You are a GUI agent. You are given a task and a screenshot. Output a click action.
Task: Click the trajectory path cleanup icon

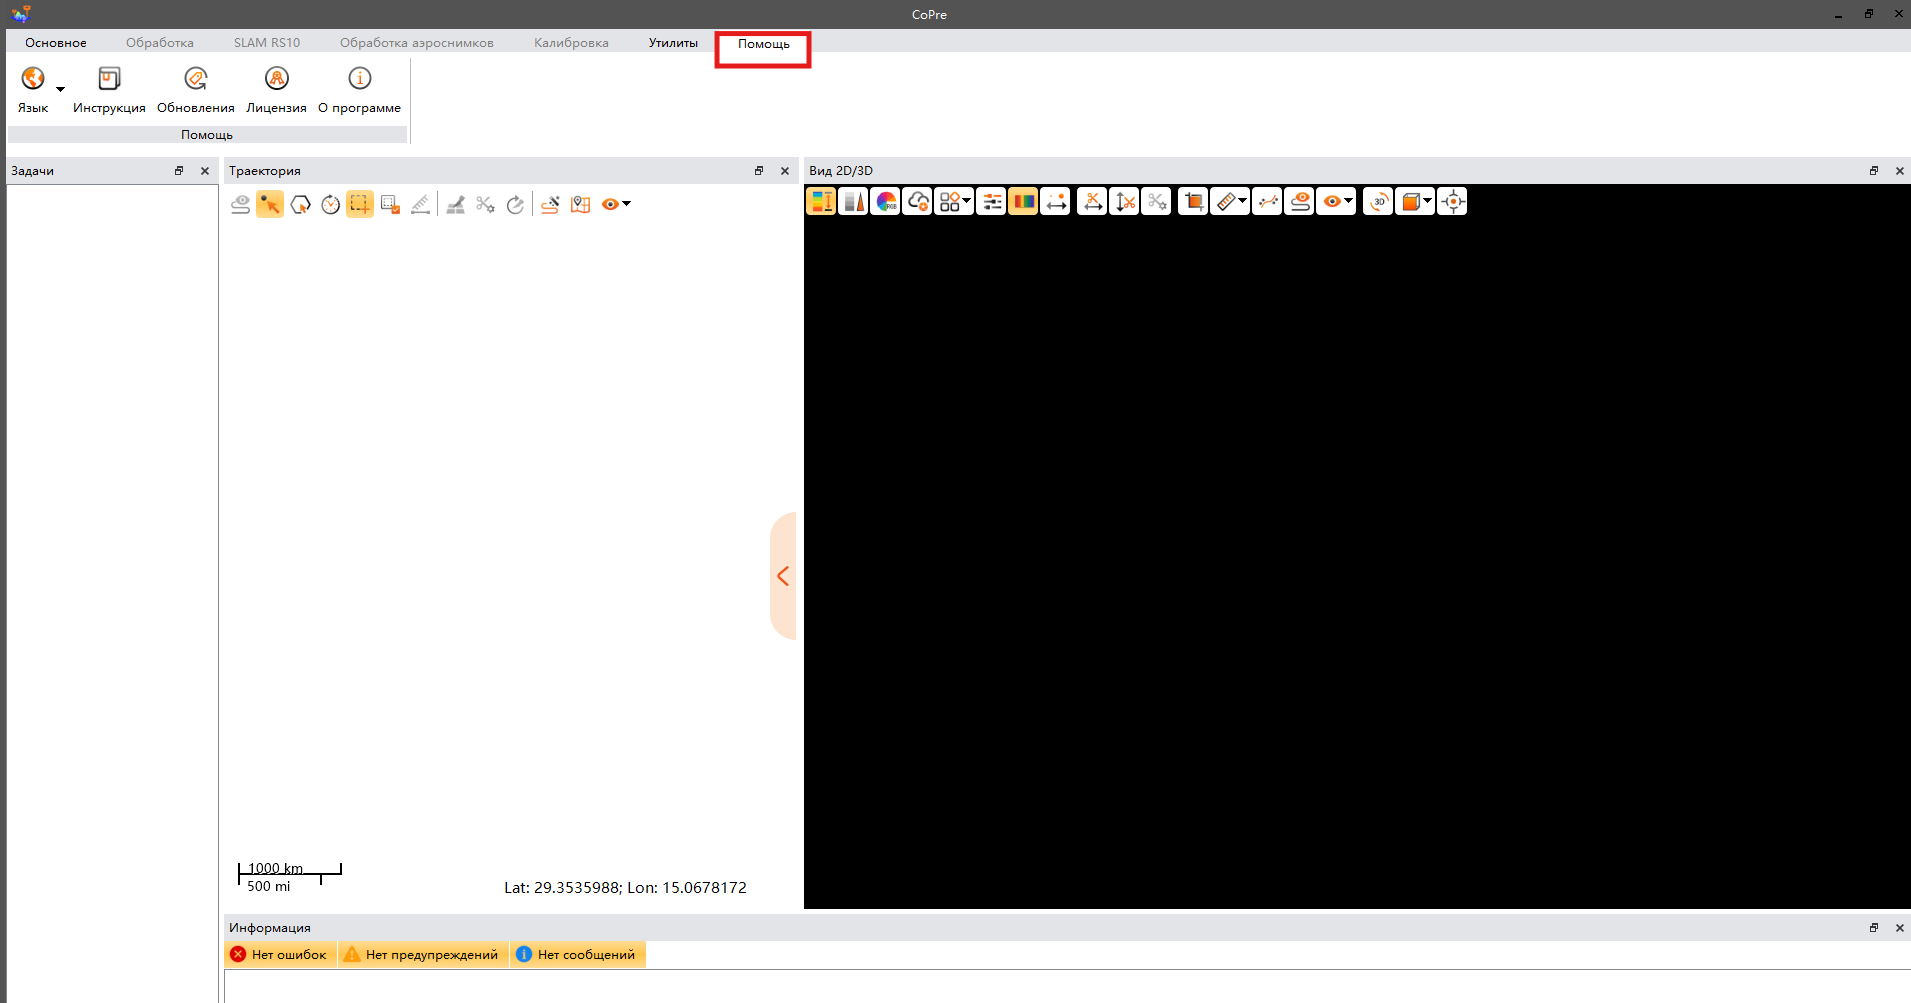pos(550,204)
